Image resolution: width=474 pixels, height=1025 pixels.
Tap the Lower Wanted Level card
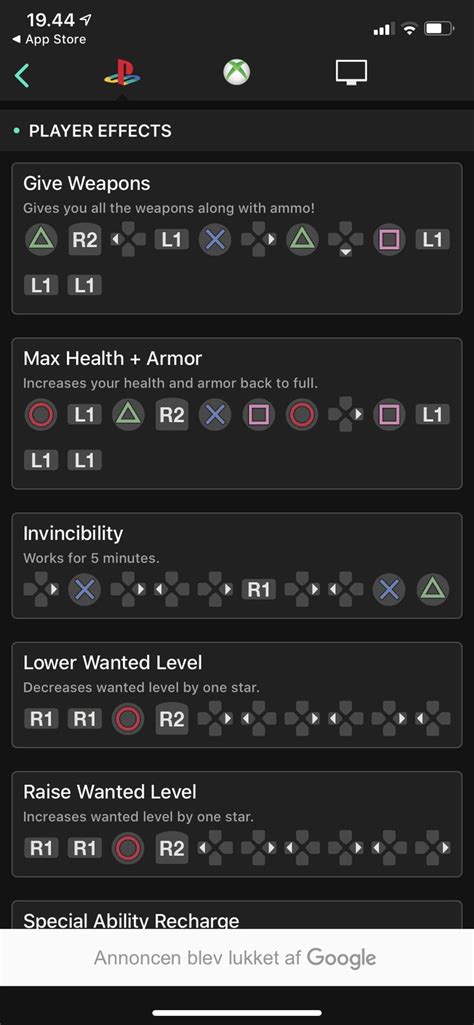237,695
